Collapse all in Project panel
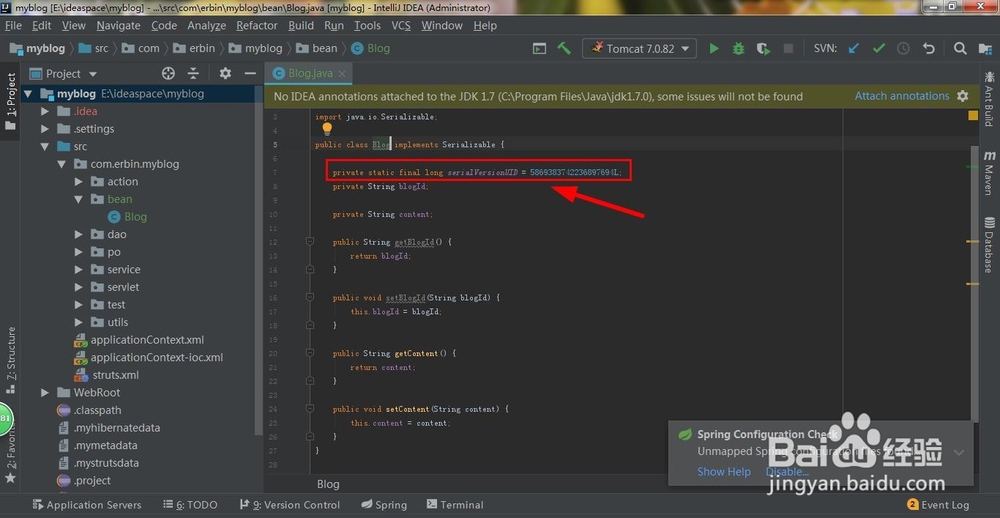Image resolution: width=1000 pixels, height=518 pixels. 193,73
